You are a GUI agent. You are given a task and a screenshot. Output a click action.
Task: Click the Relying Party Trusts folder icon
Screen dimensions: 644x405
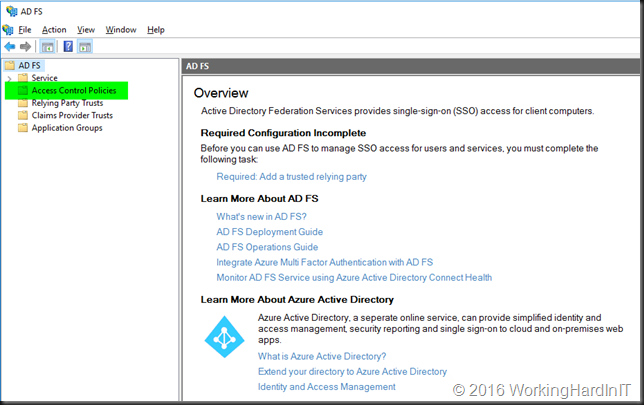tap(23, 103)
